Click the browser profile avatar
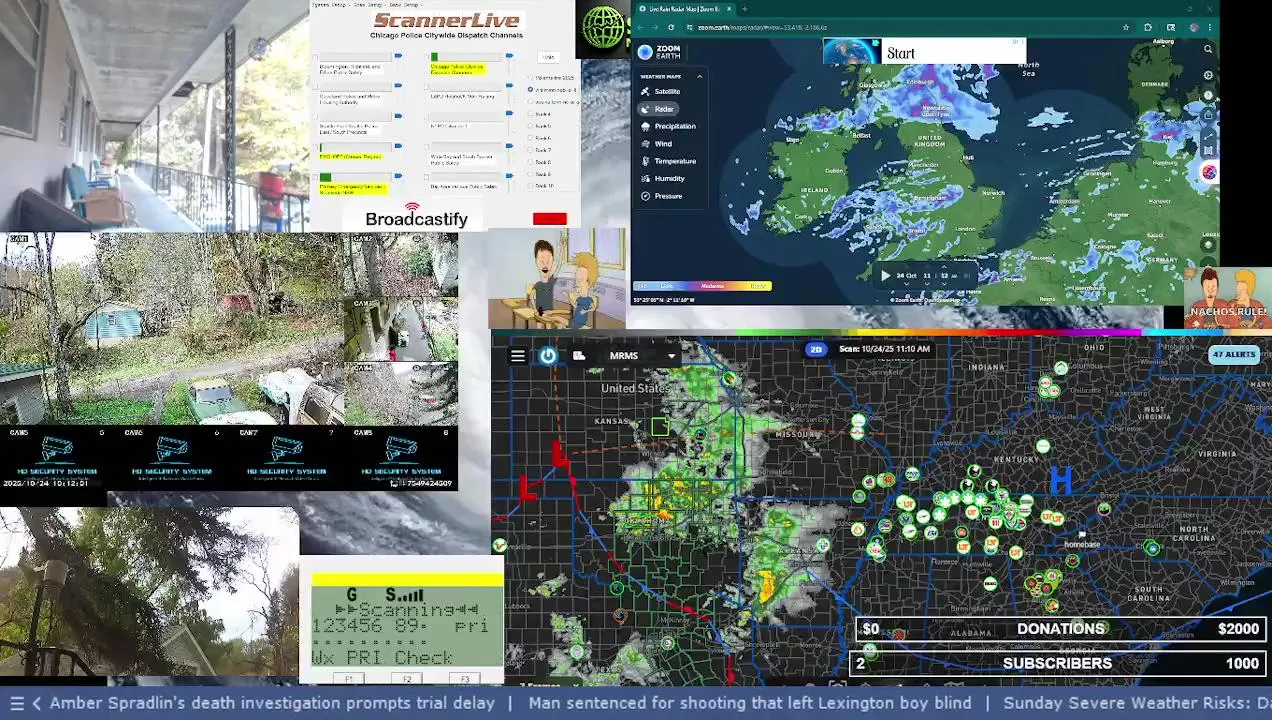Screen dimensions: 1272x720 tap(1194, 28)
